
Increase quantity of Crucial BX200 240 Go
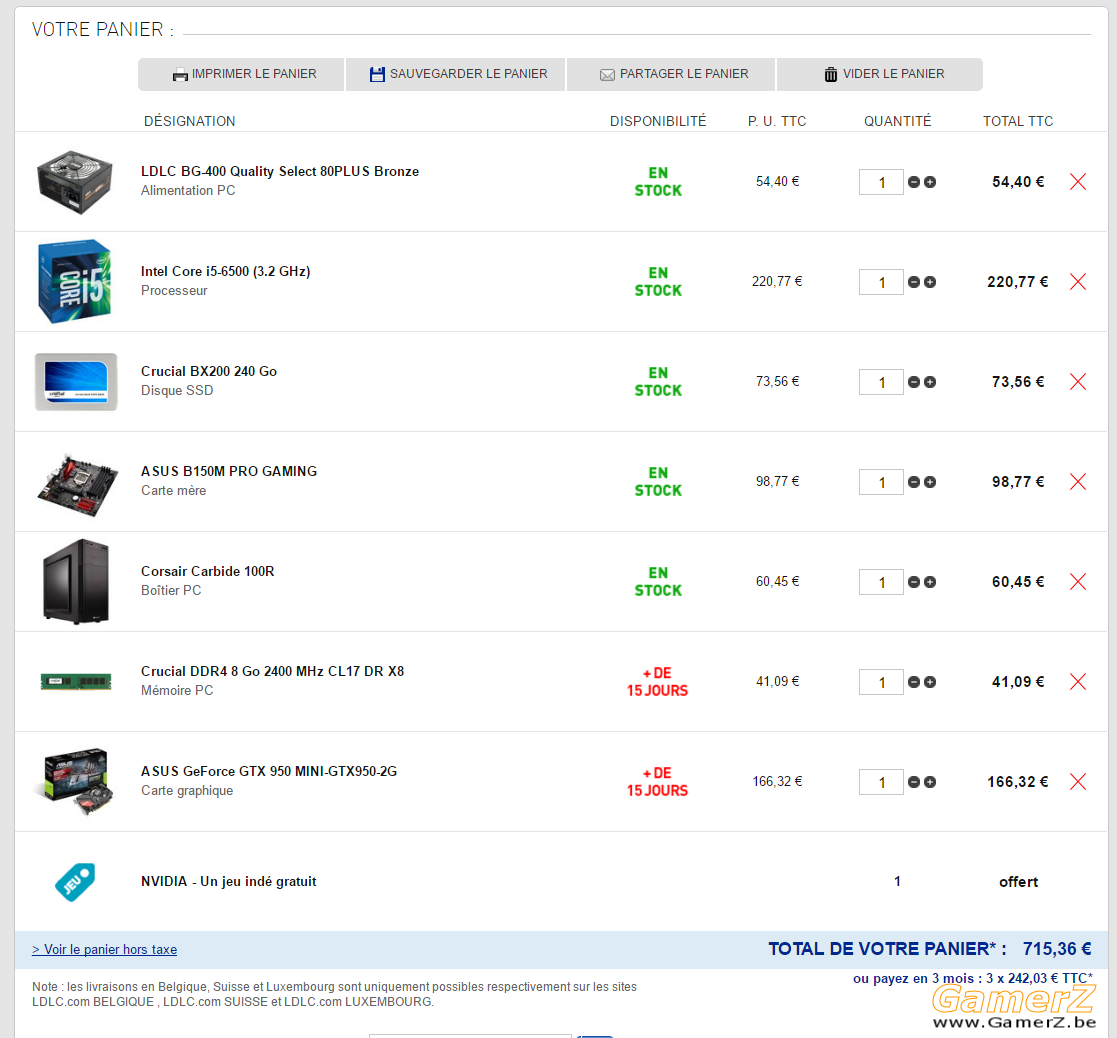click(x=930, y=382)
